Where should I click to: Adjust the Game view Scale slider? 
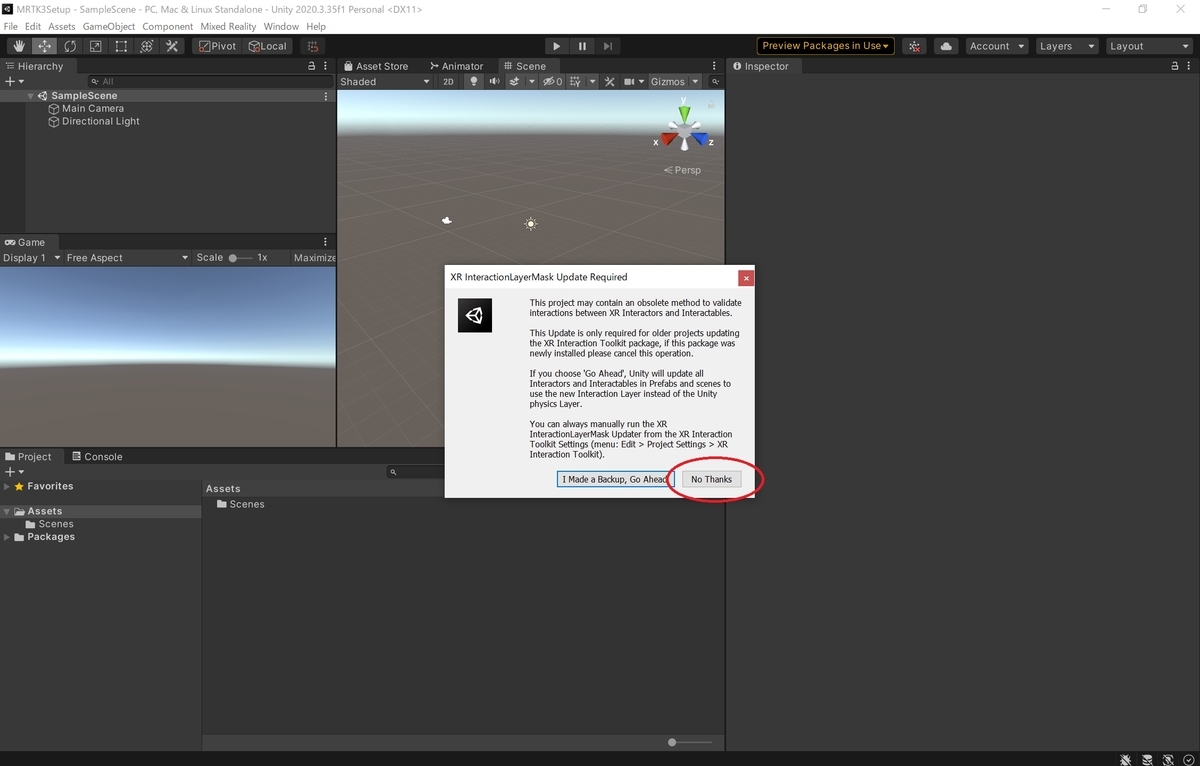240,258
